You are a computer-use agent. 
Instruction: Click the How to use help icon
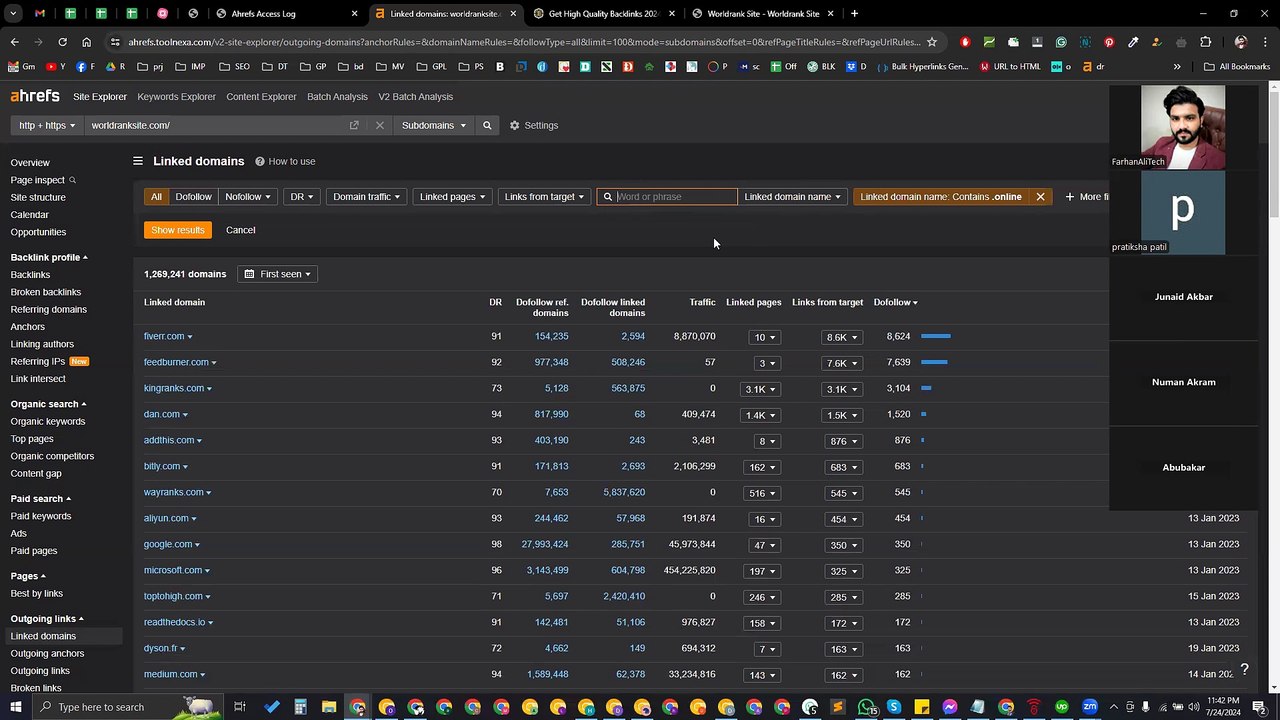260,161
